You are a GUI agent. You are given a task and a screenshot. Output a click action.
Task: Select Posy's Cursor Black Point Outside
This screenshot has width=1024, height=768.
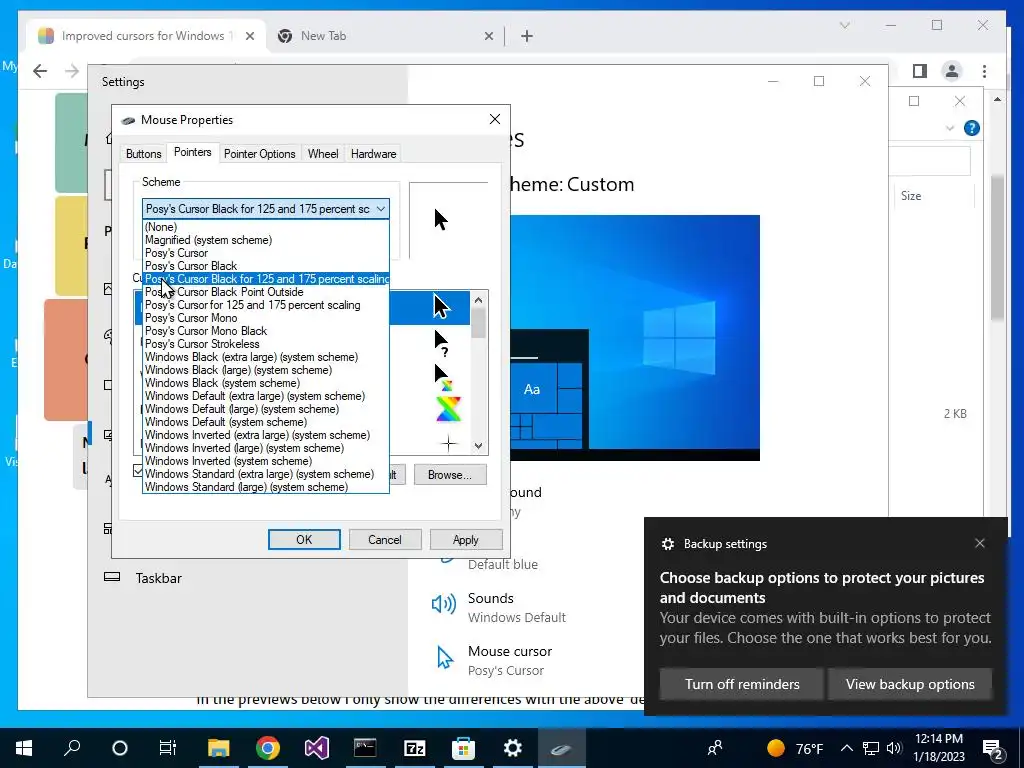(266, 292)
